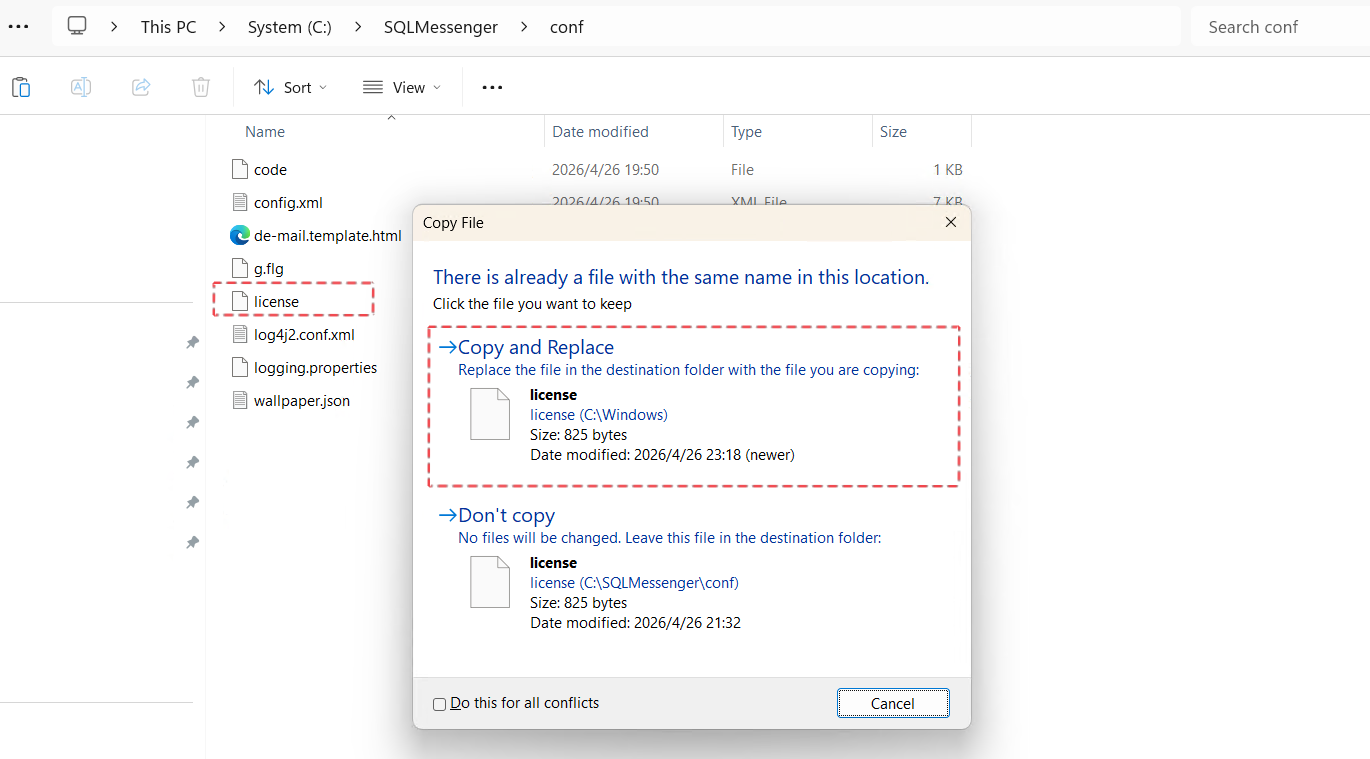Expand the View options dropdown

click(x=437, y=88)
